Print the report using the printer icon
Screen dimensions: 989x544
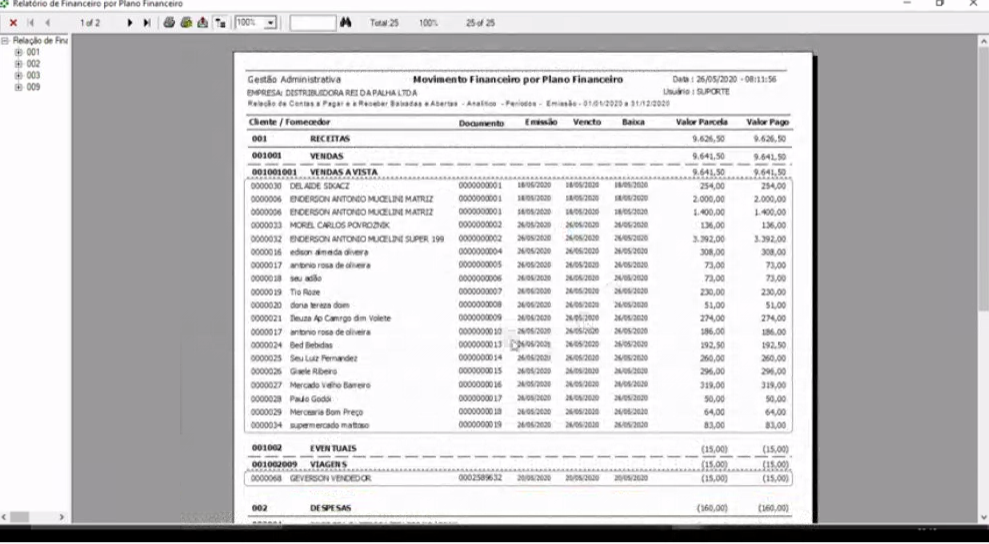tap(169, 23)
